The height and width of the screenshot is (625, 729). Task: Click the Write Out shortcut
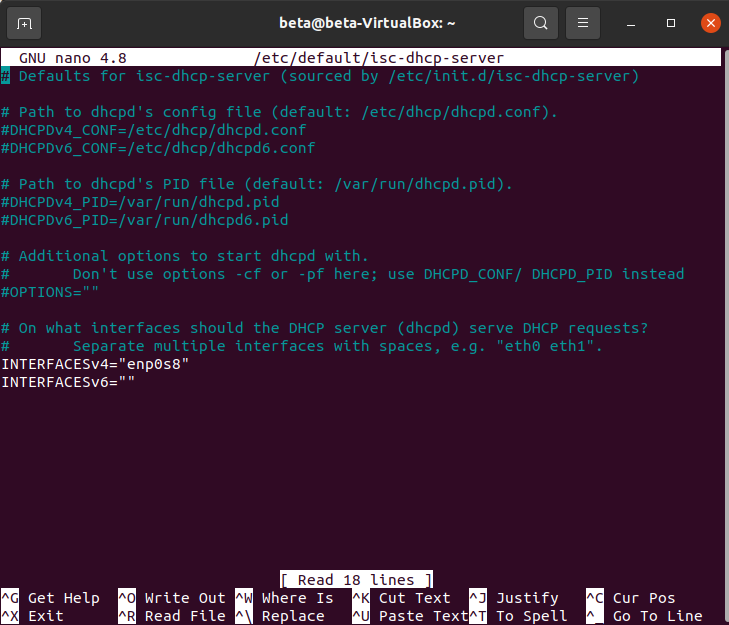(x=185, y=598)
